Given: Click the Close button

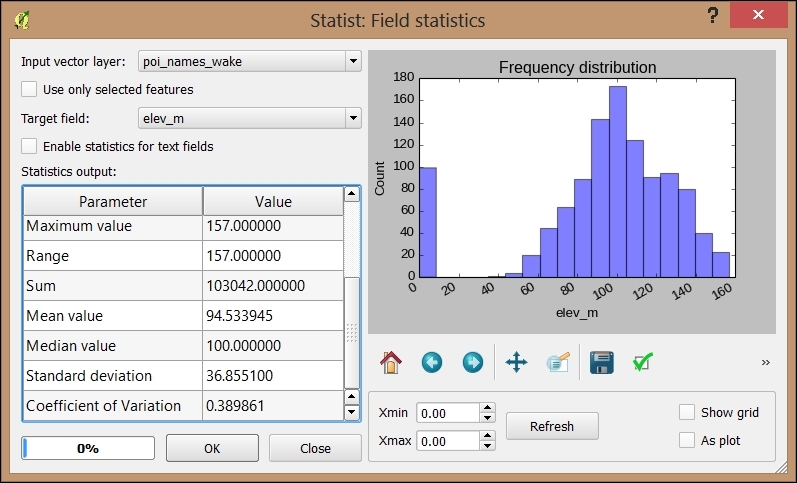Looking at the screenshot, I should 315,449.
